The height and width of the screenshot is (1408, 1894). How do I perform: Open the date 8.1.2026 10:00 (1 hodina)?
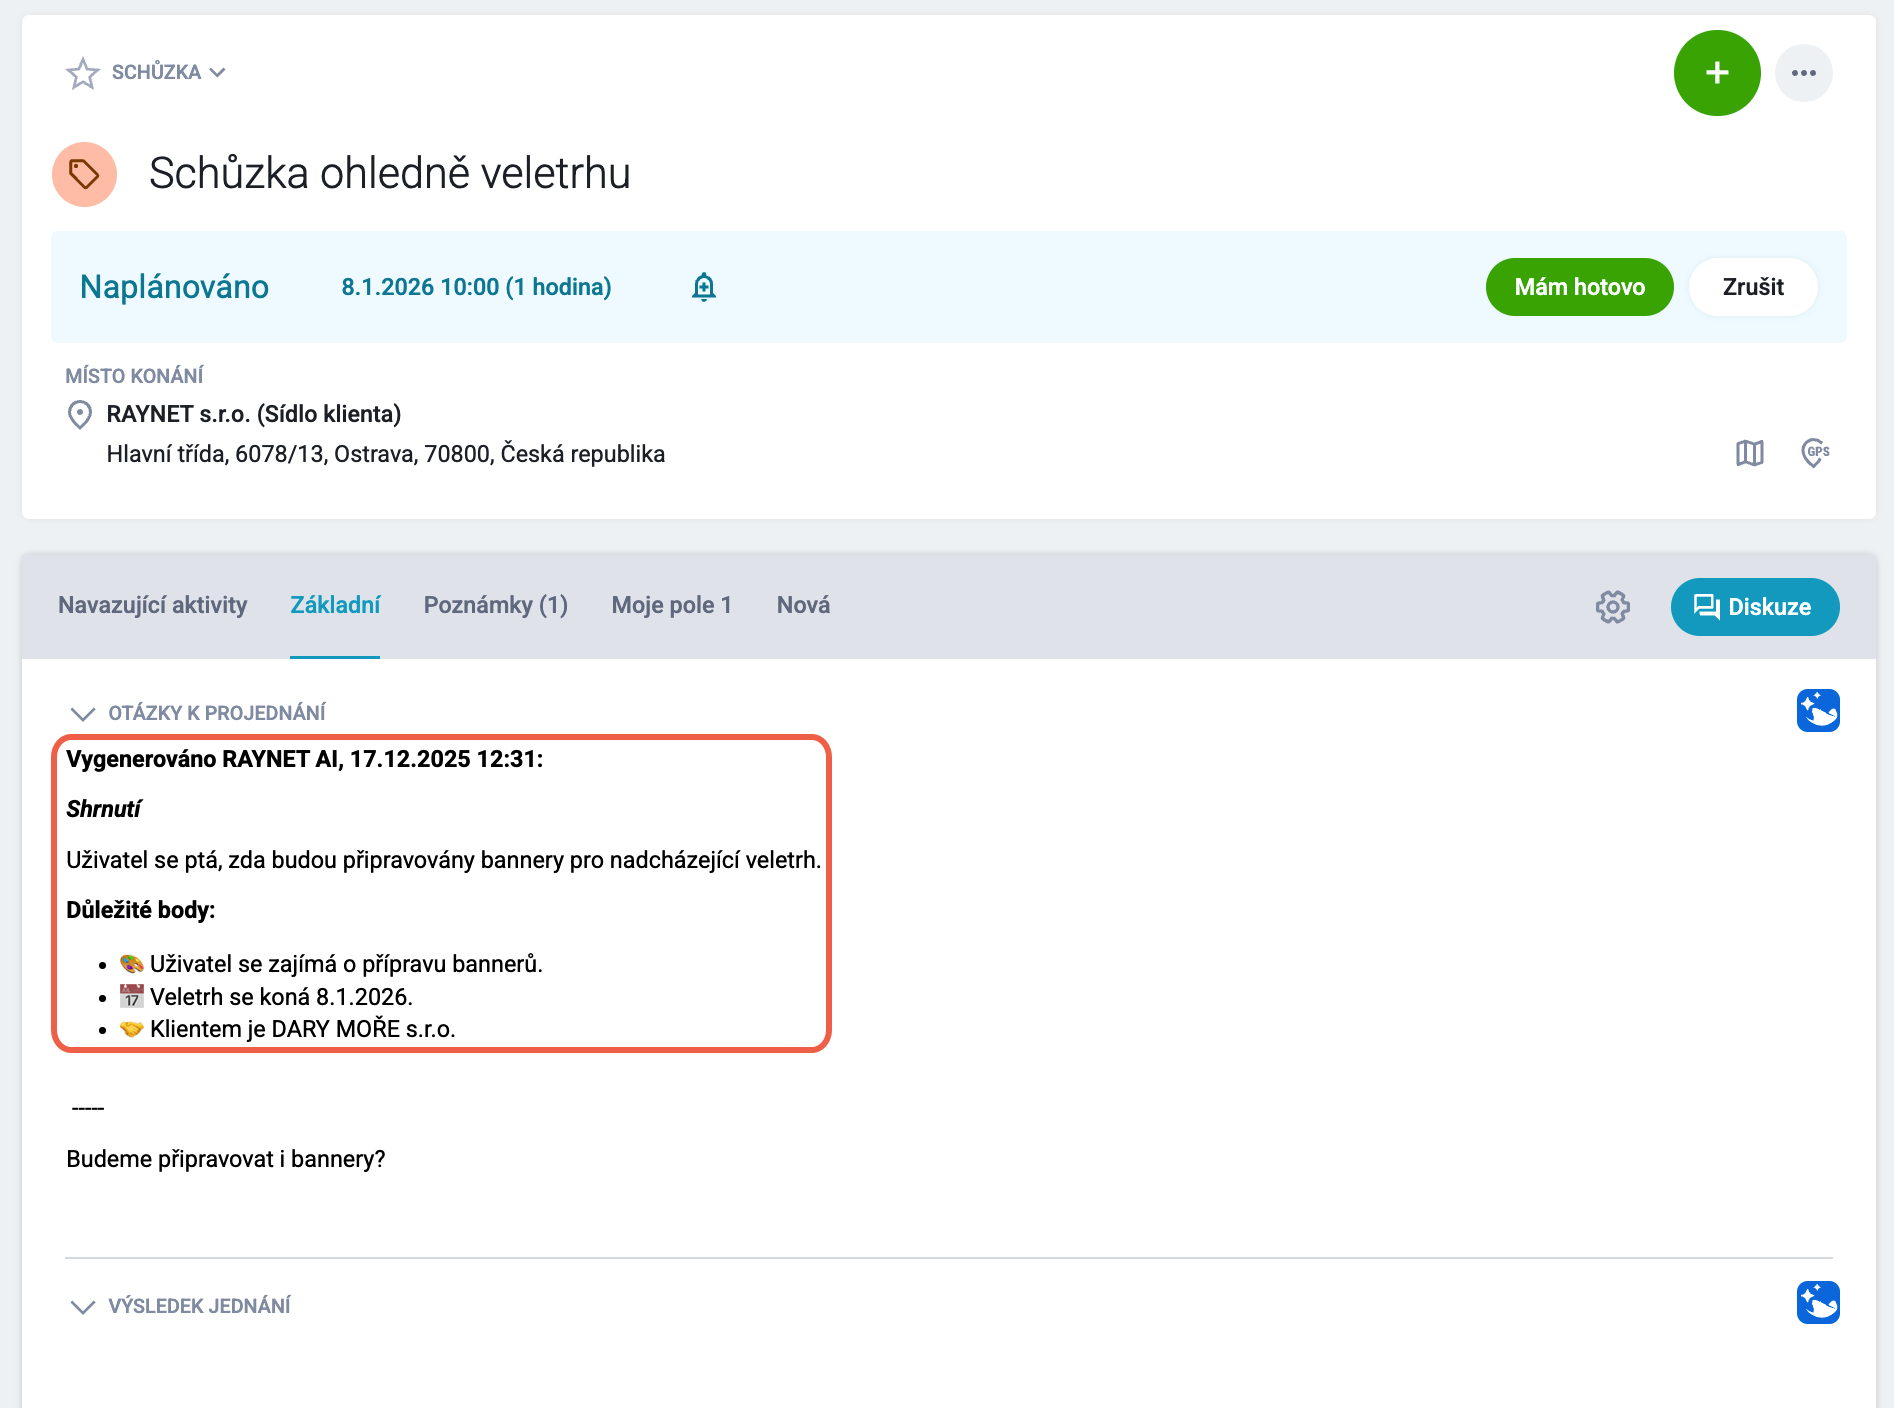pos(476,287)
